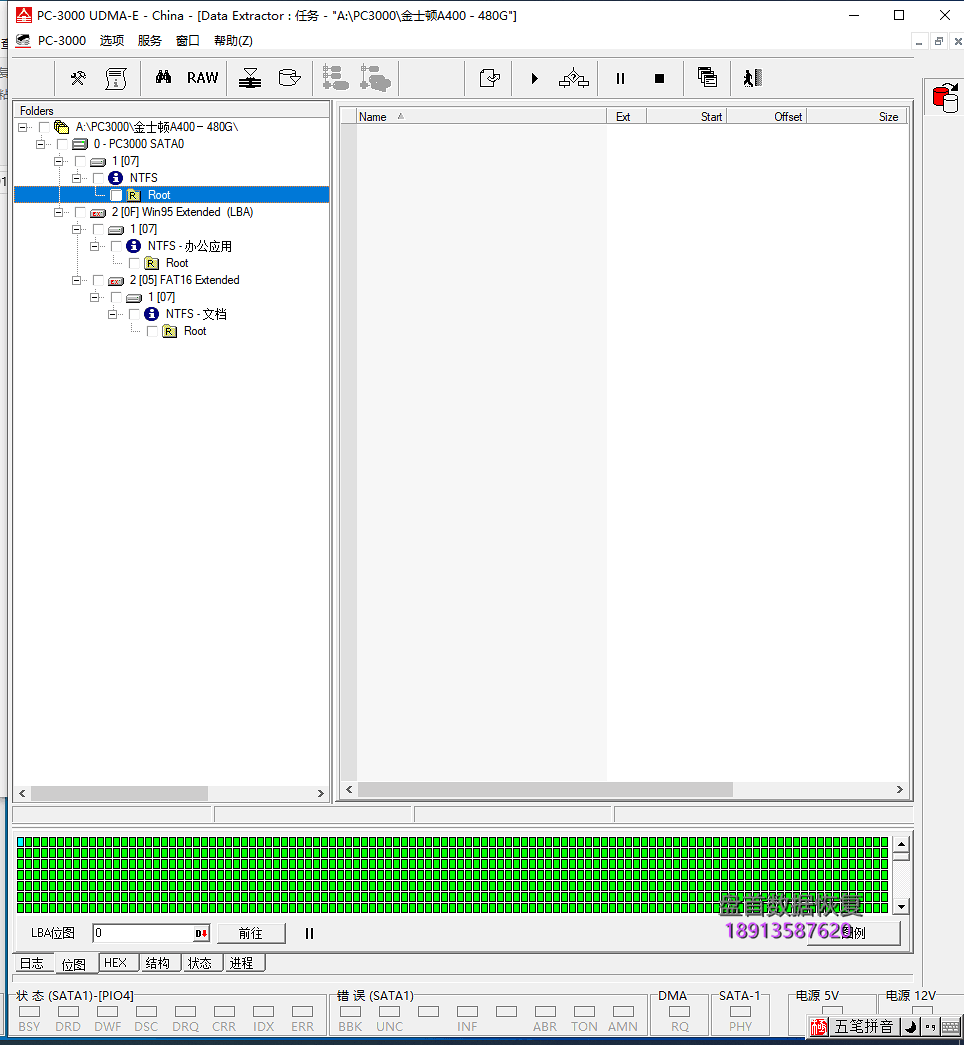Click the punctuation icon on the IME bar
Screen dimensions: 964x1045
931,1027
